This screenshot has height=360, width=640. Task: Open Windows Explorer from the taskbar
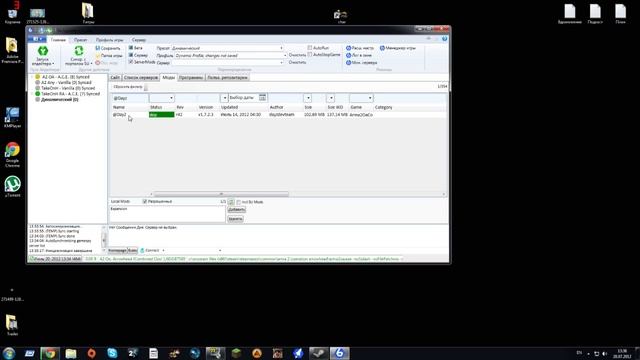[x=71, y=353]
